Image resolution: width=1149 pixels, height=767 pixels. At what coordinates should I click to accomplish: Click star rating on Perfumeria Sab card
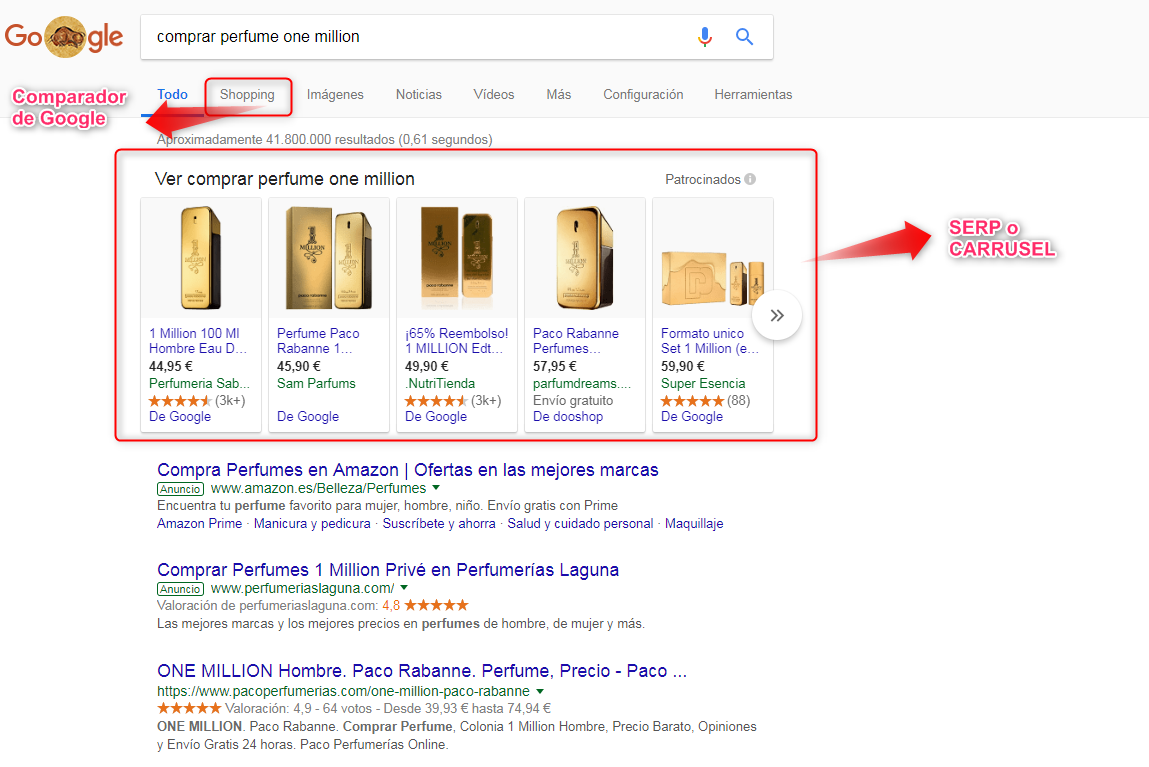tap(180, 401)
